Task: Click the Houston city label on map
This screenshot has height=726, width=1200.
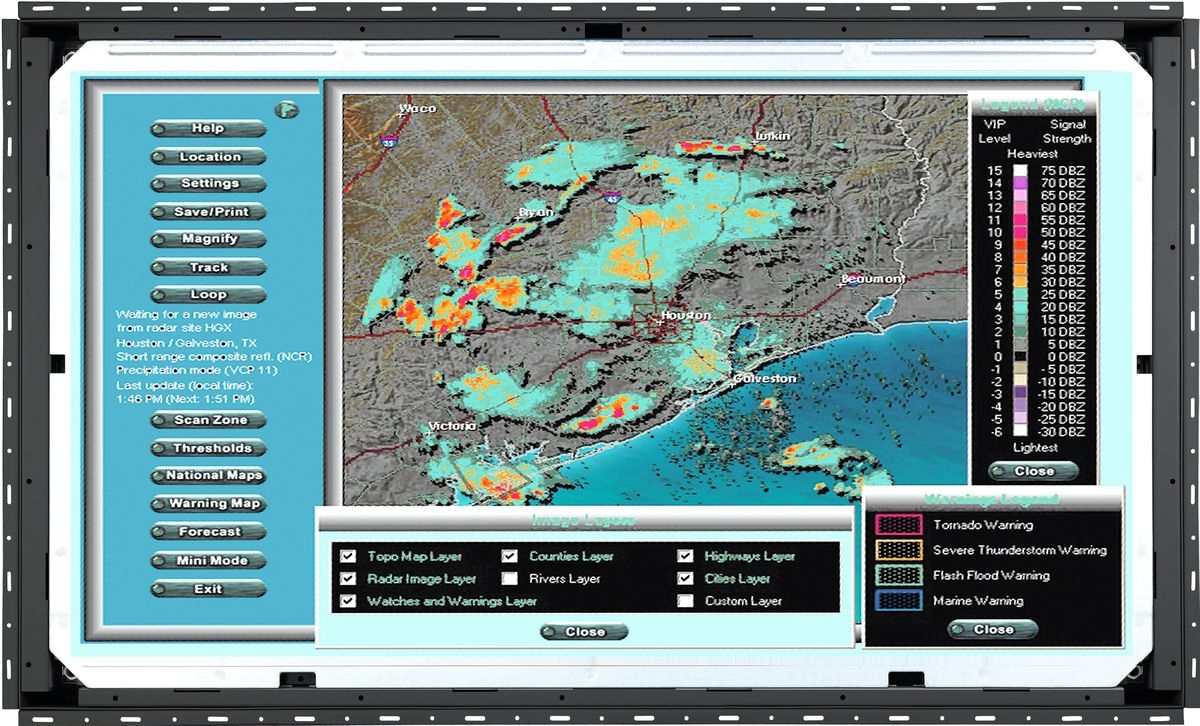Action: (686, 315)
